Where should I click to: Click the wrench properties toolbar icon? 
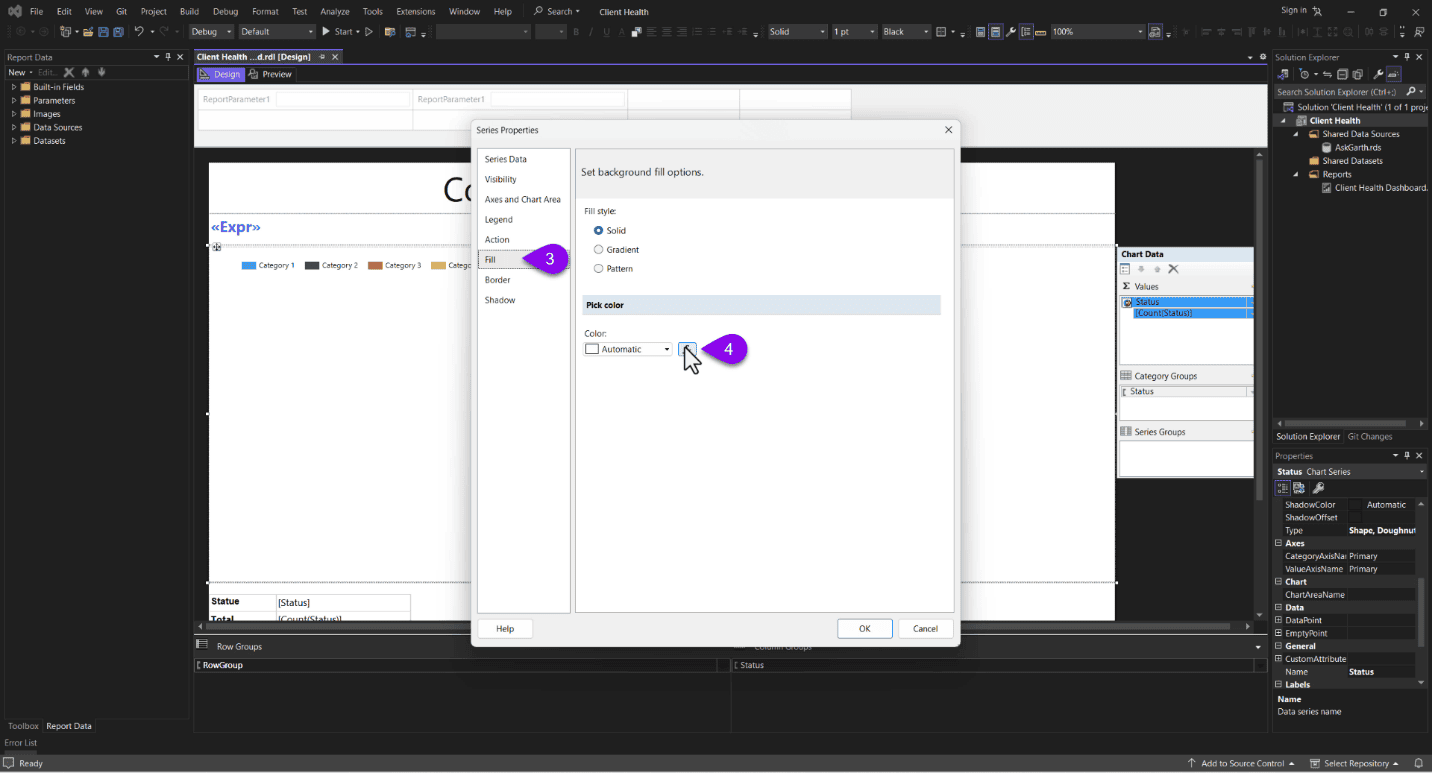point(1010,32)
